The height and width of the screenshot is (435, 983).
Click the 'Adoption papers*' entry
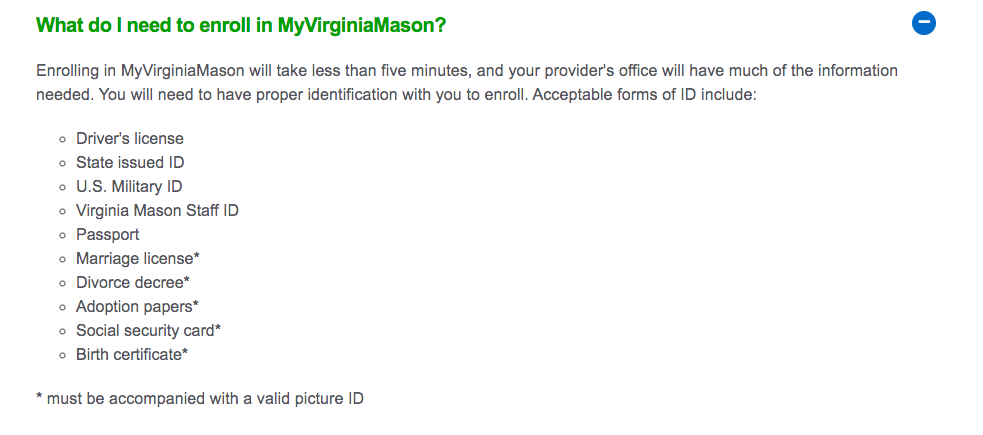click(x=137, y=307)
